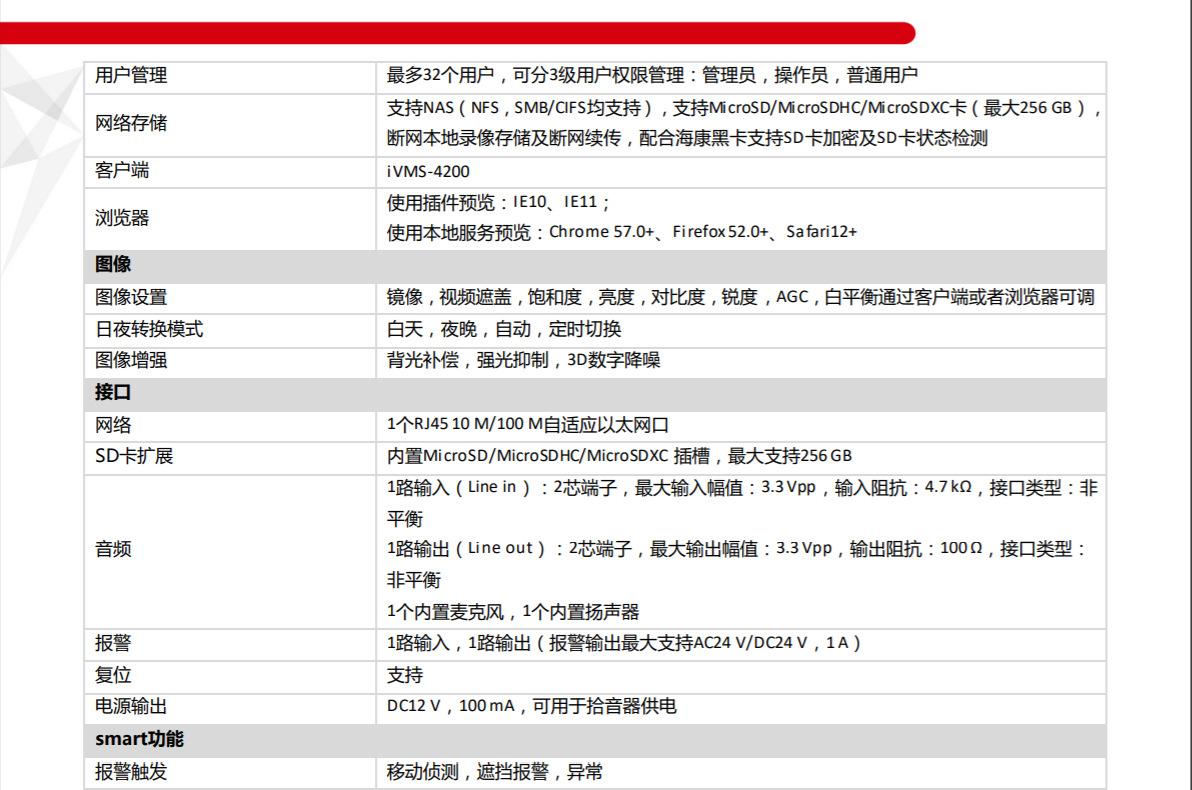Click the '音频' row label

(113, 549)
